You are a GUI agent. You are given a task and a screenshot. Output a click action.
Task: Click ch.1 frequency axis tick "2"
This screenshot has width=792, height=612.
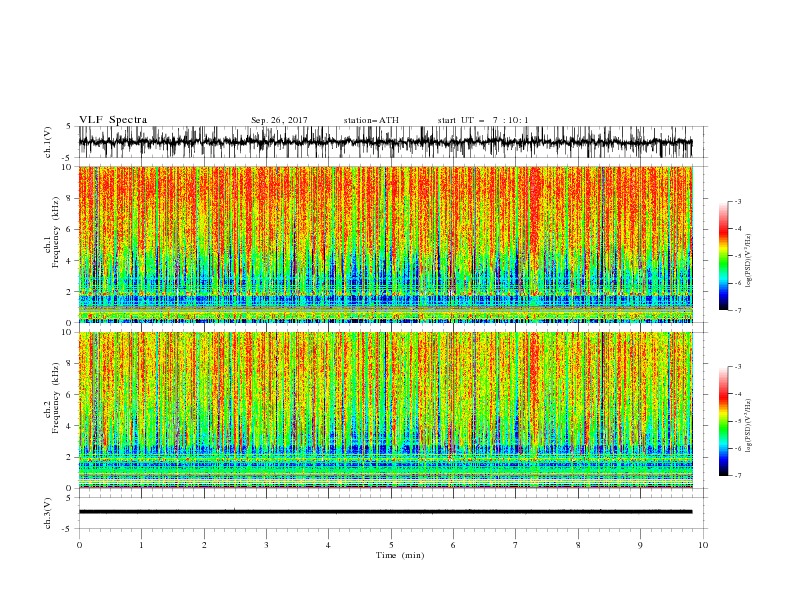click(69, 292)
